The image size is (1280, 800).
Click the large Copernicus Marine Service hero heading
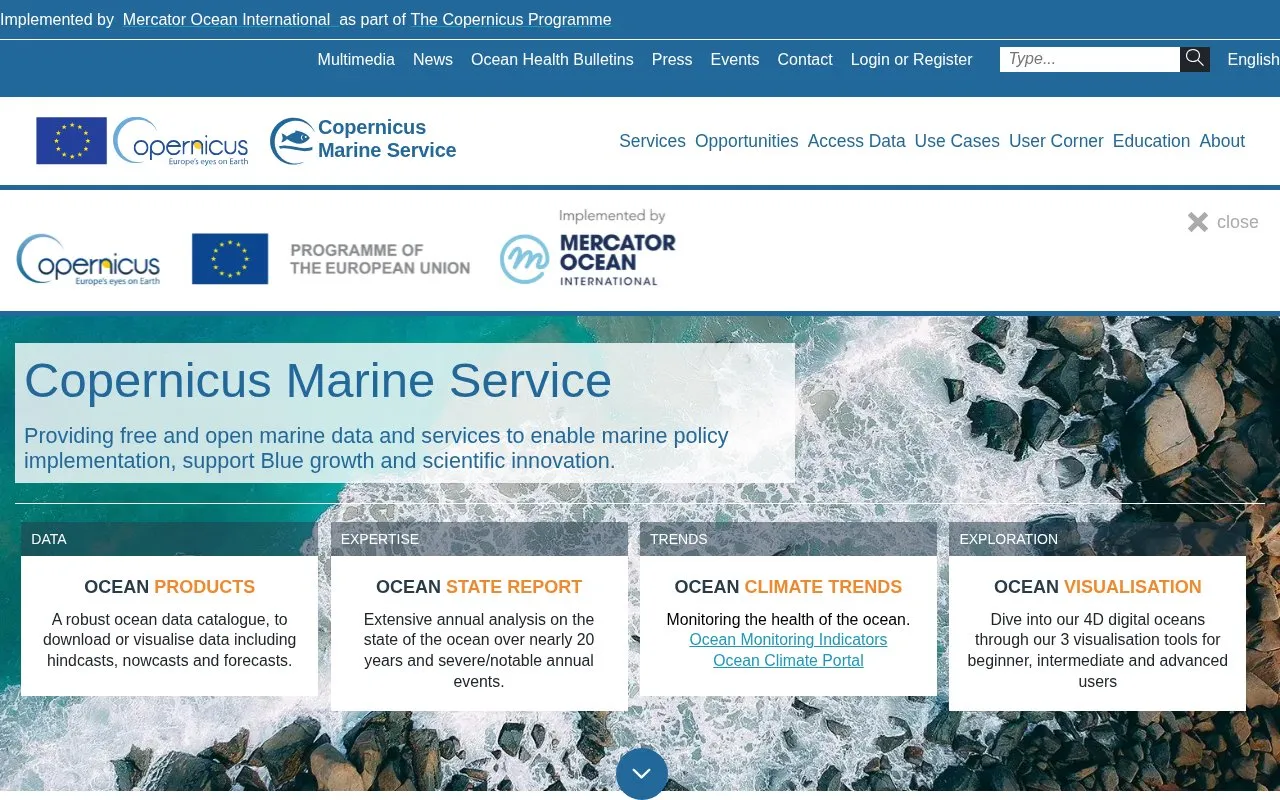coord(318,380)
